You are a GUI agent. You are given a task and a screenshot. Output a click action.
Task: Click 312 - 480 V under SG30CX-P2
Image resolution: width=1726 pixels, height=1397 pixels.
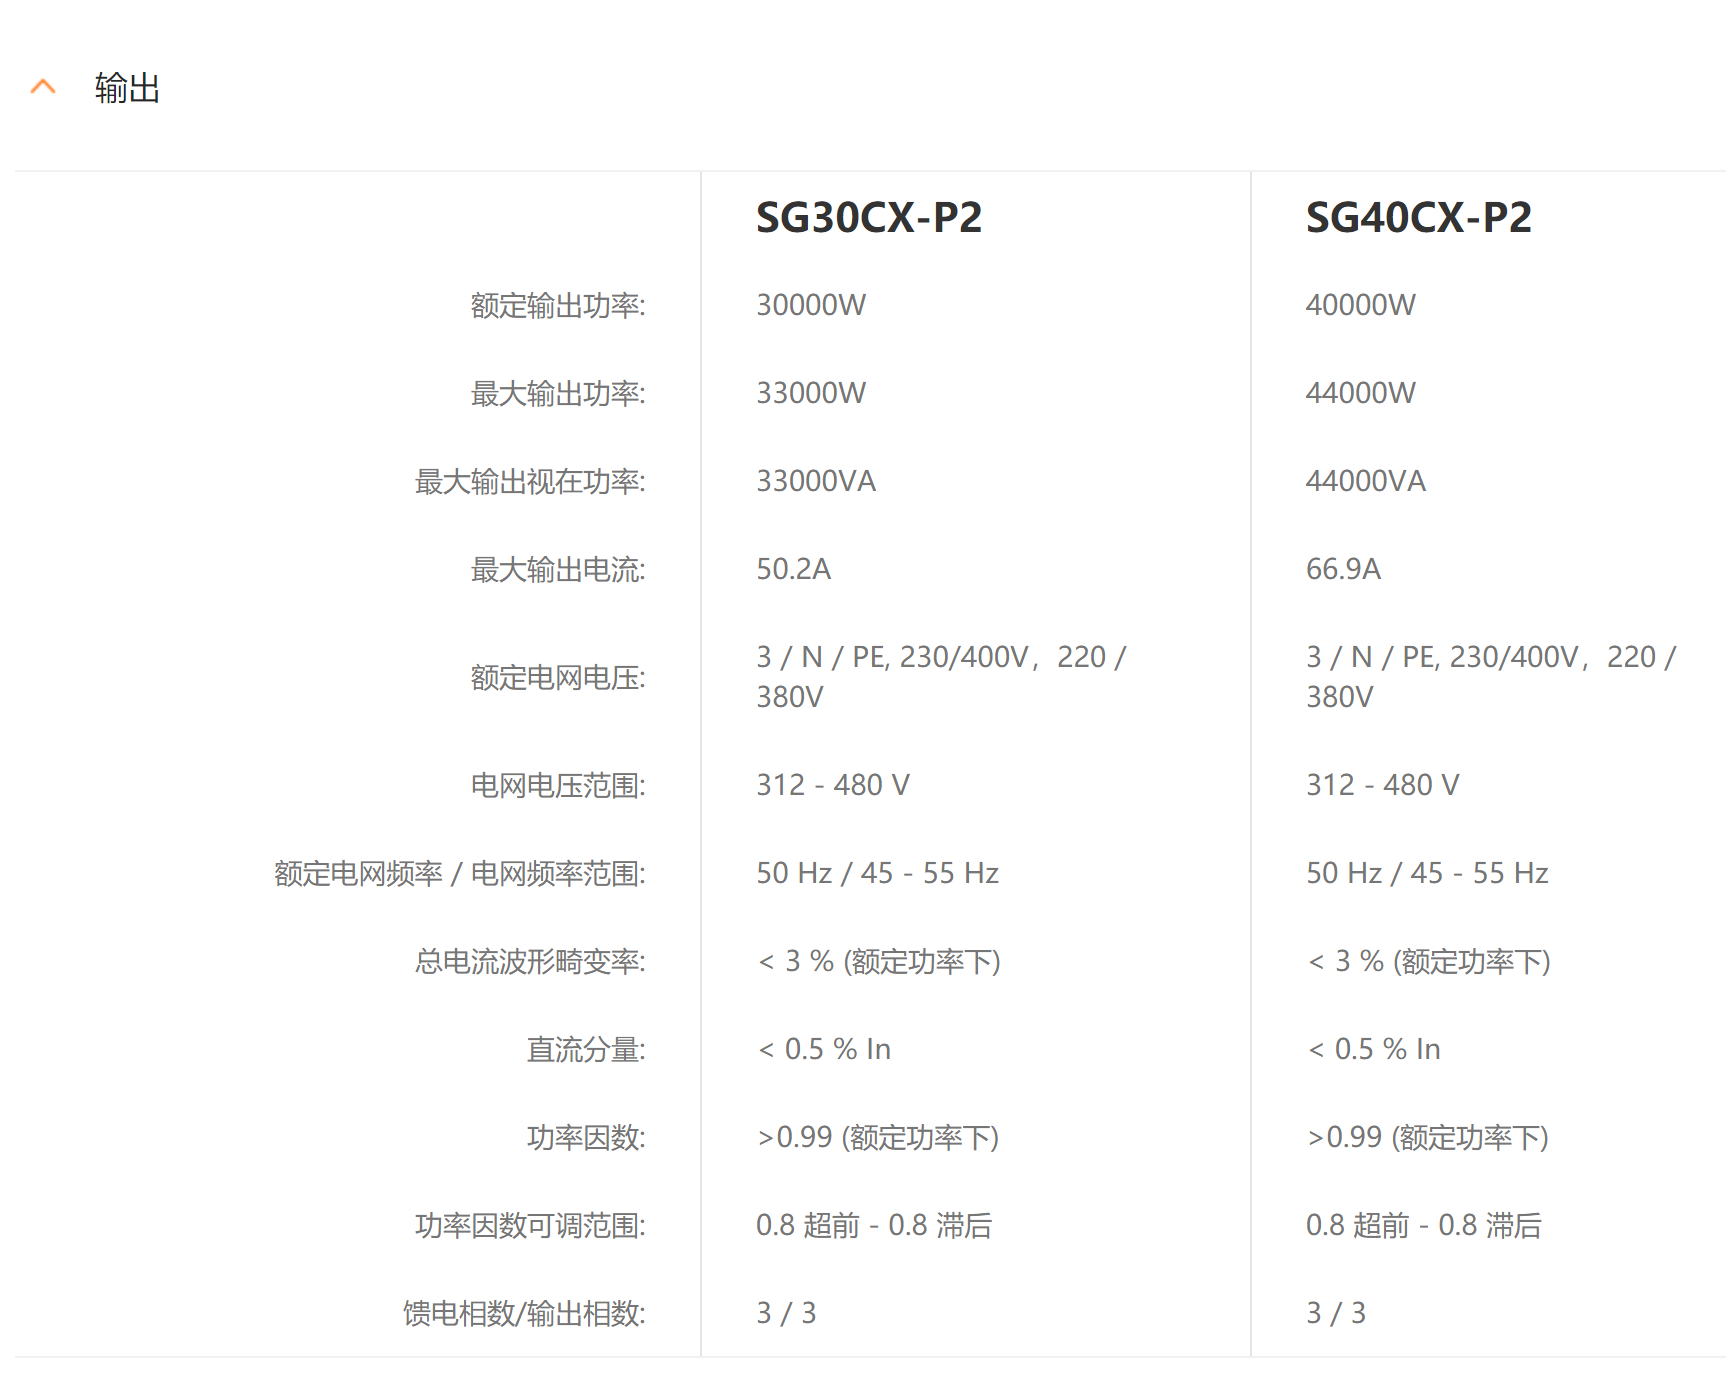click(832, 785)
